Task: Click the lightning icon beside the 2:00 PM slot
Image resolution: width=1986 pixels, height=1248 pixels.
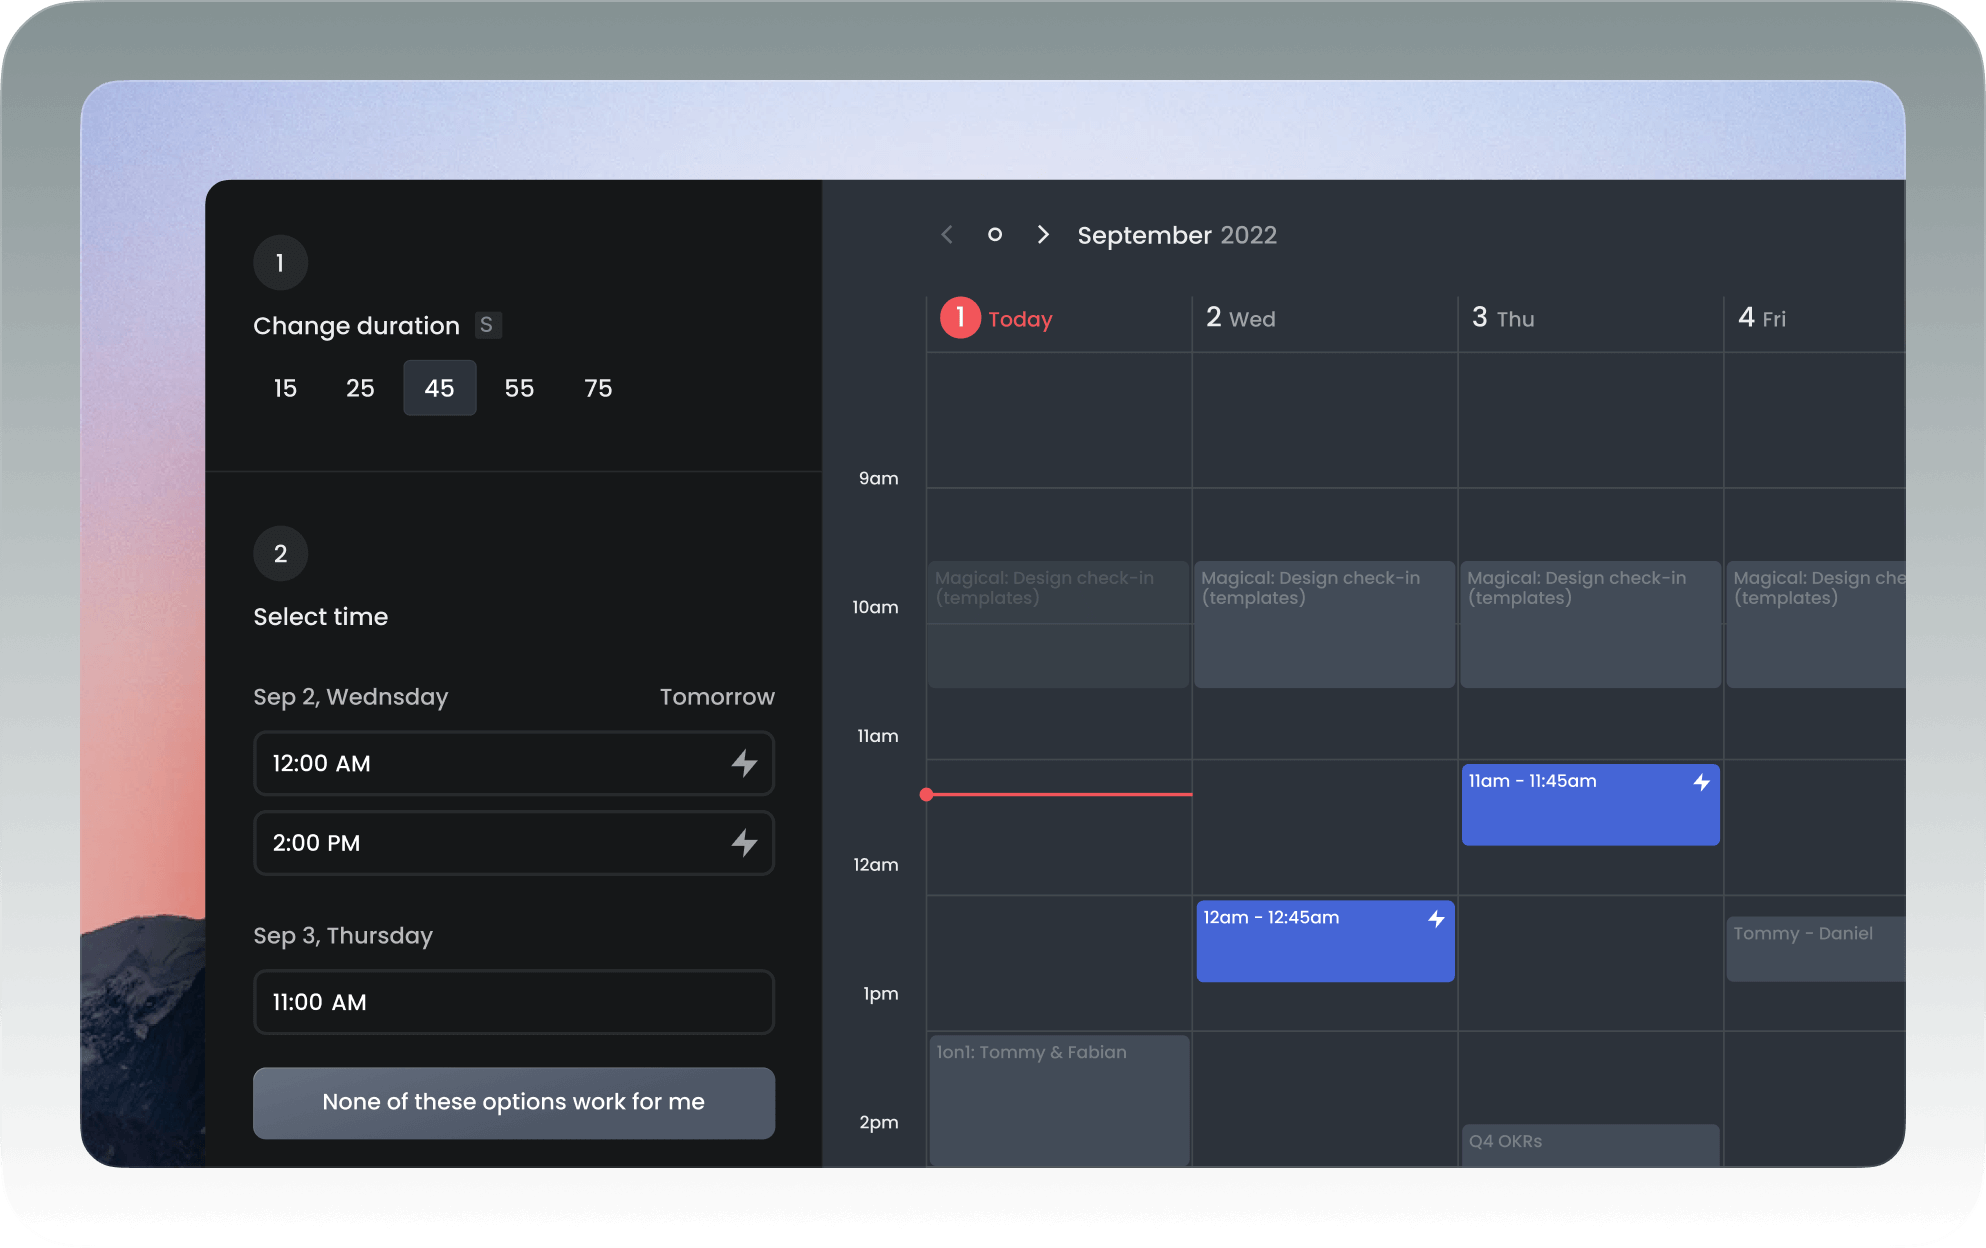Action: coord(744,843)
